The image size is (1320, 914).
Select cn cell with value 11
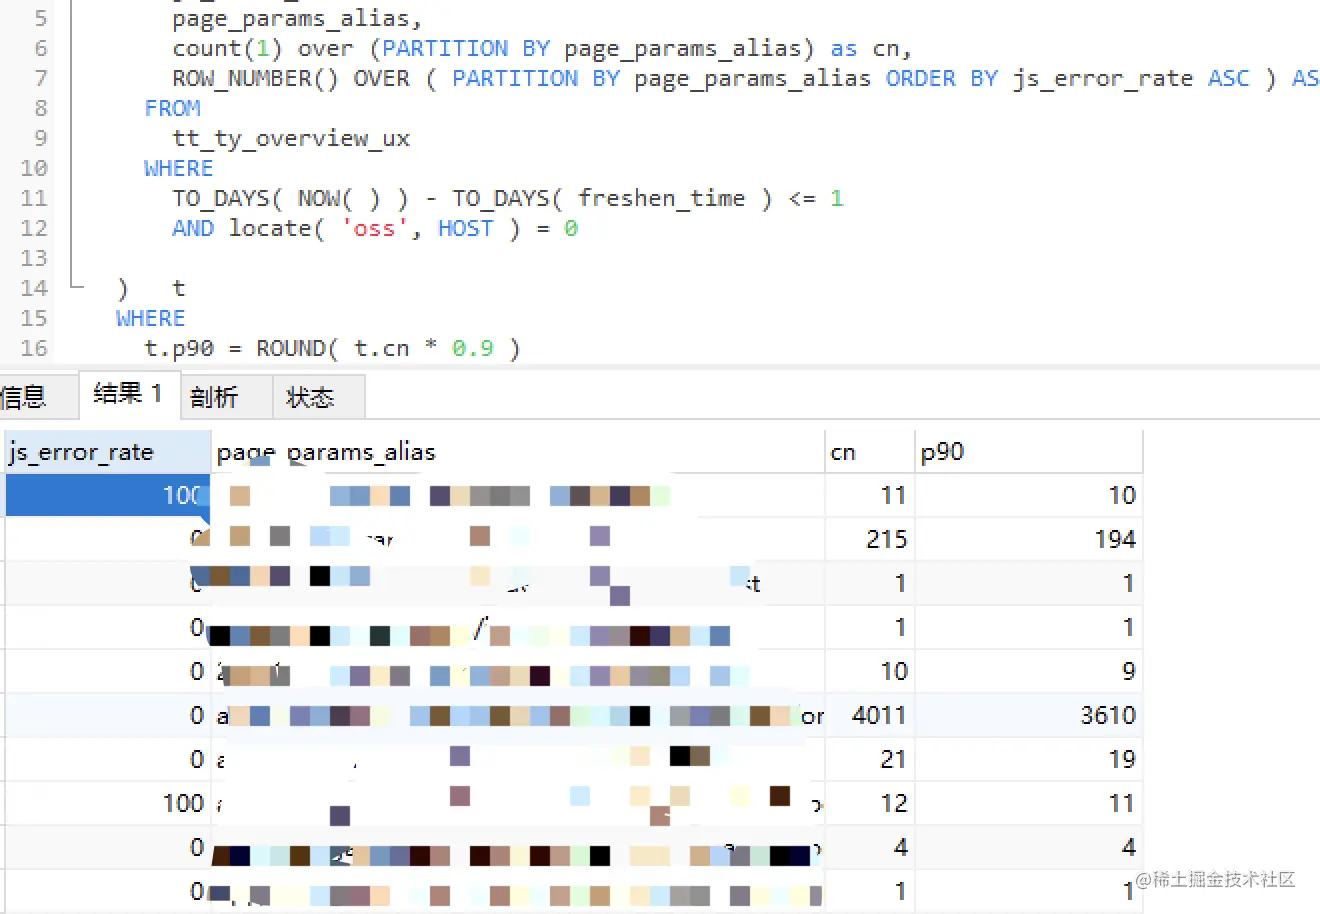click(869, 495)
